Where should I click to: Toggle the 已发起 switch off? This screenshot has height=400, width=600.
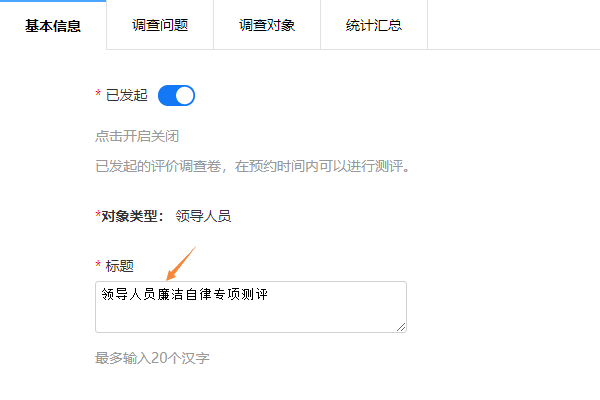(x=176, y=95)
